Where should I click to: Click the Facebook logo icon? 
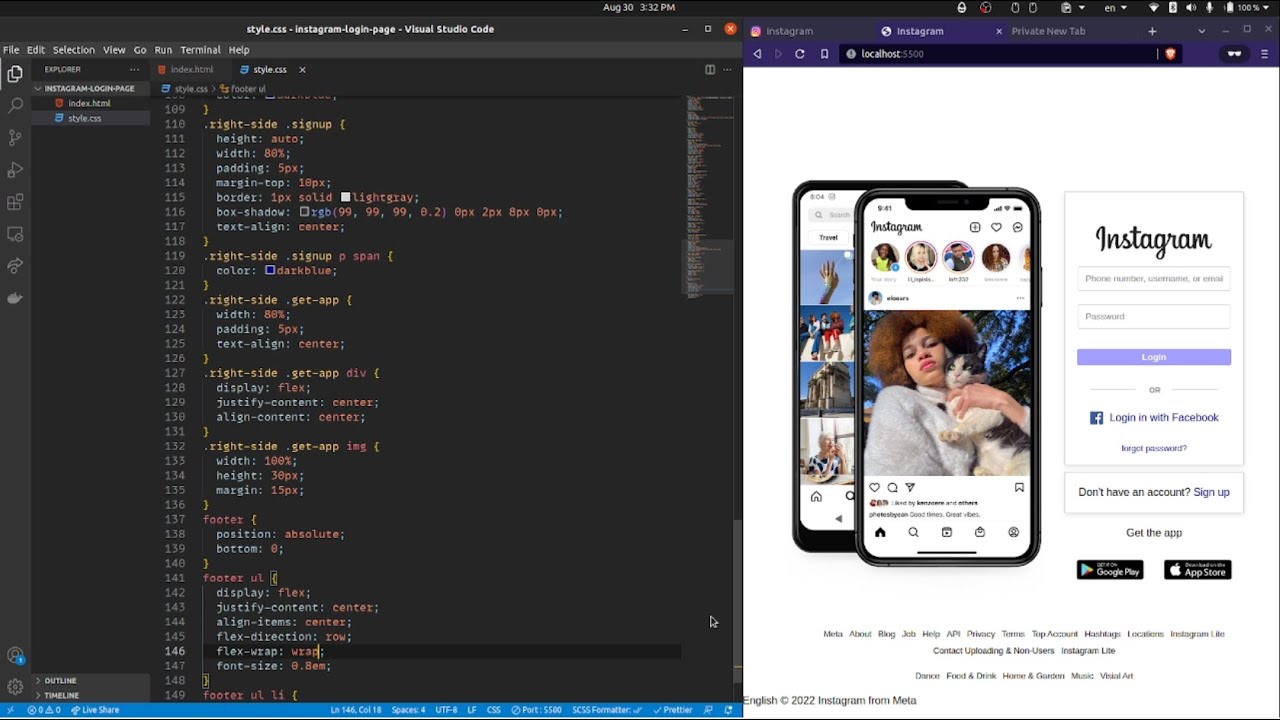[x=1096, y=418]
